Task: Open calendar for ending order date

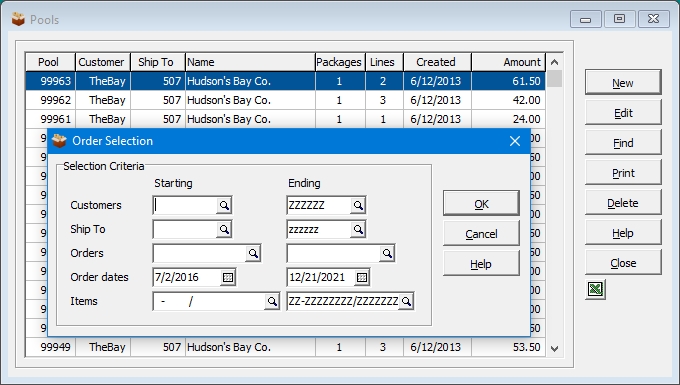Action: (x=362, y=277)
